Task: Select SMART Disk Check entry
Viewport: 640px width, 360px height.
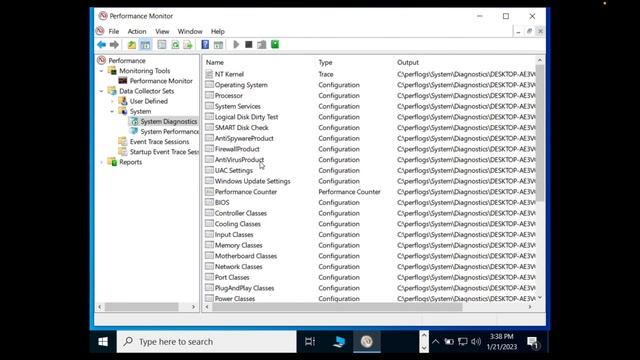Action: pos(242,127)
